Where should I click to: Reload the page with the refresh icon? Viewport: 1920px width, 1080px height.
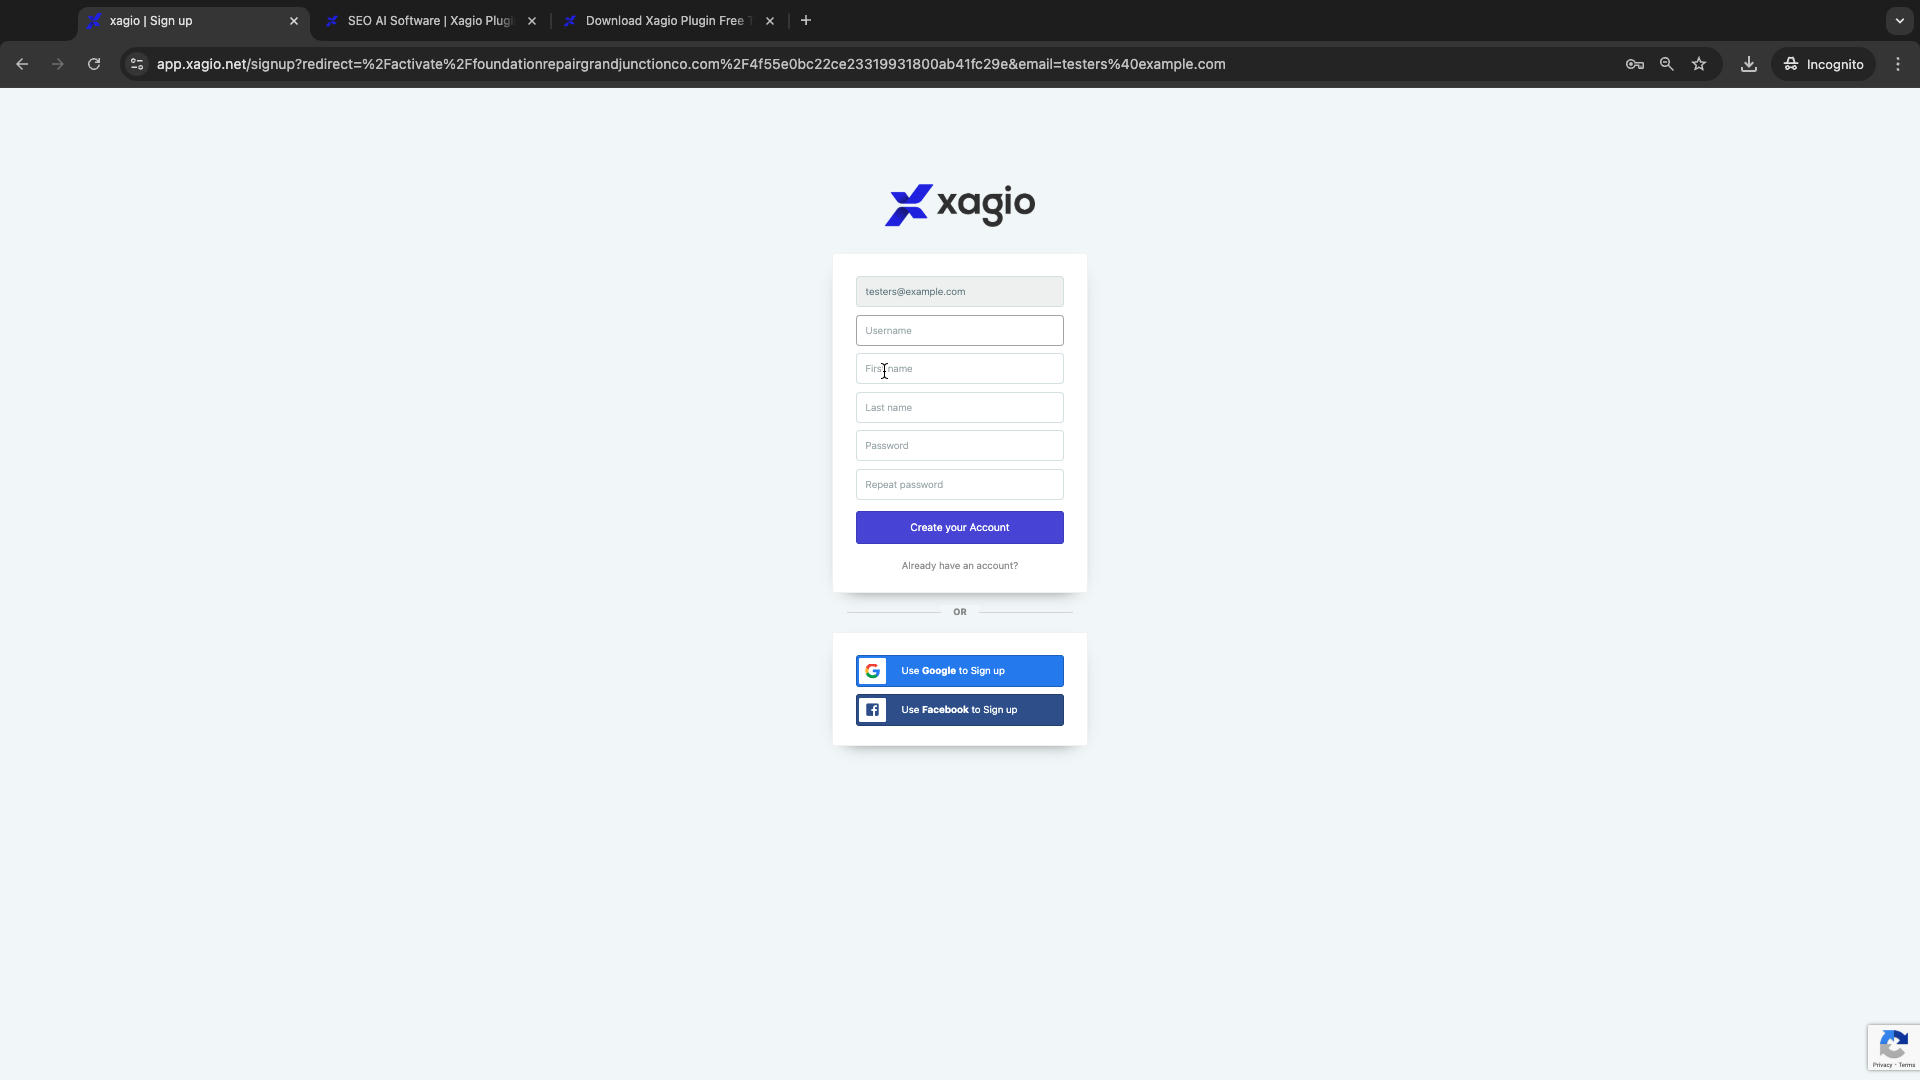94,64
